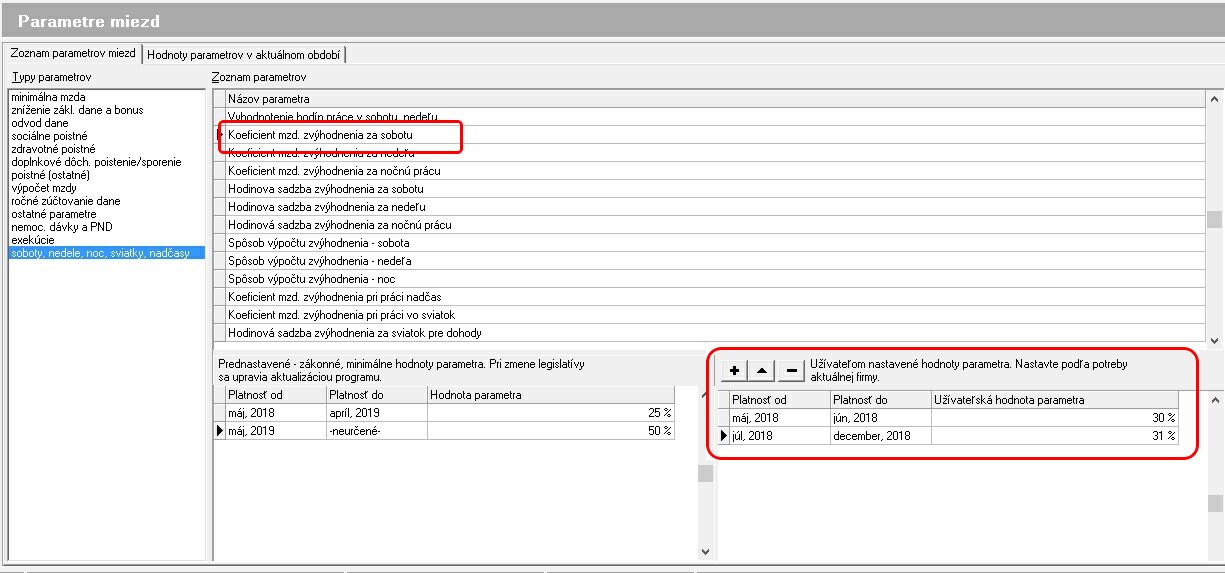Screen dimensions: 1225x573
Task: Click the up-arrow button beside plus
Action: click(762, 371)
